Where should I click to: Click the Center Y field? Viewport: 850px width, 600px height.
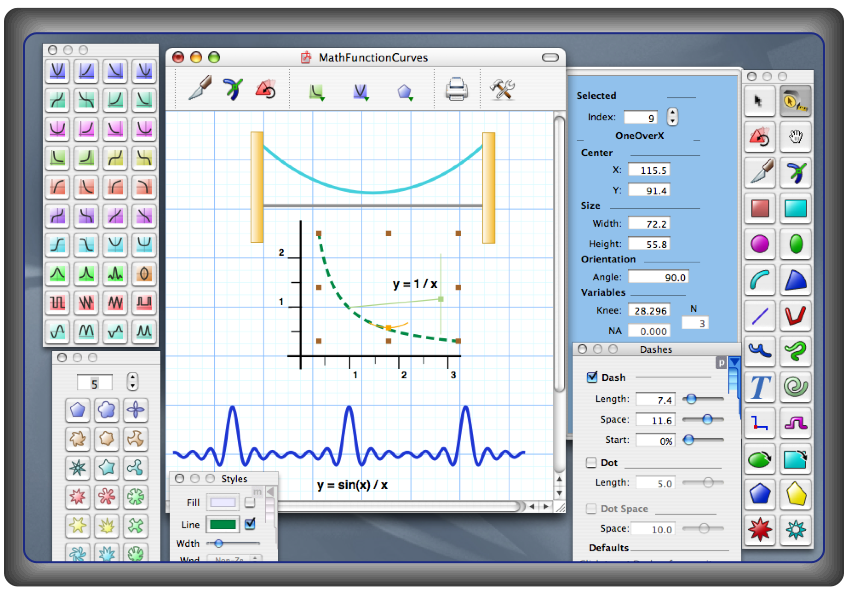pos(649,190)
